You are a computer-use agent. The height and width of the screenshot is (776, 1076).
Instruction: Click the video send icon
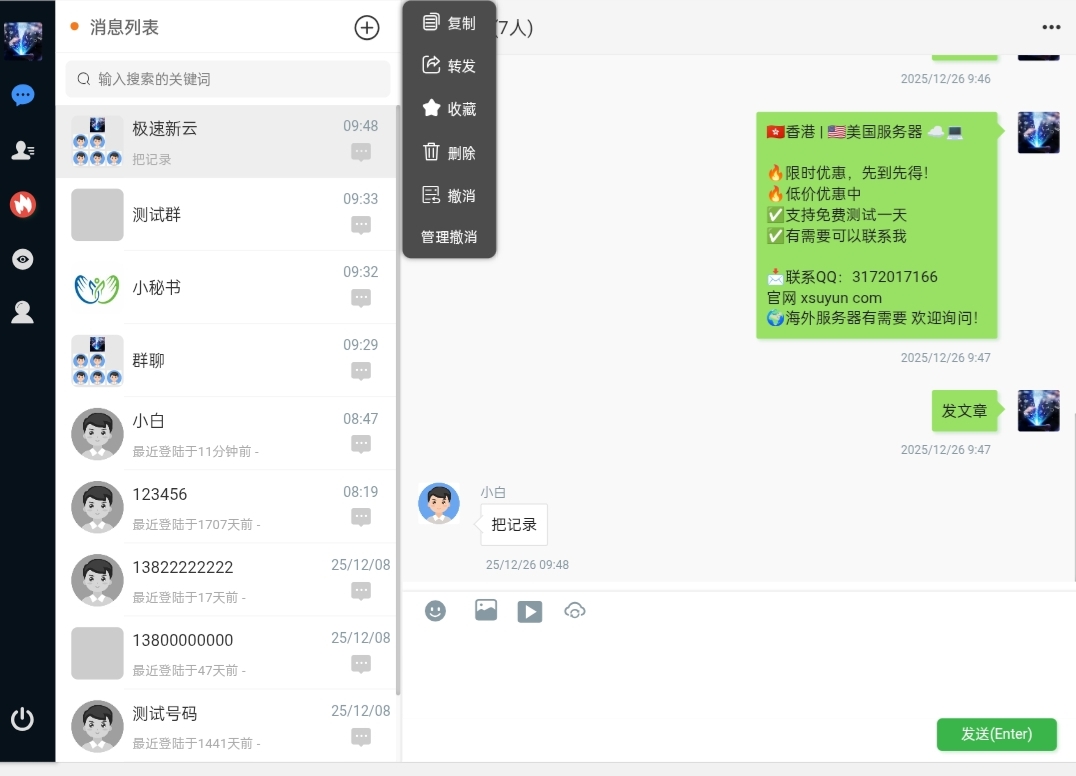[x=530, y=611]
